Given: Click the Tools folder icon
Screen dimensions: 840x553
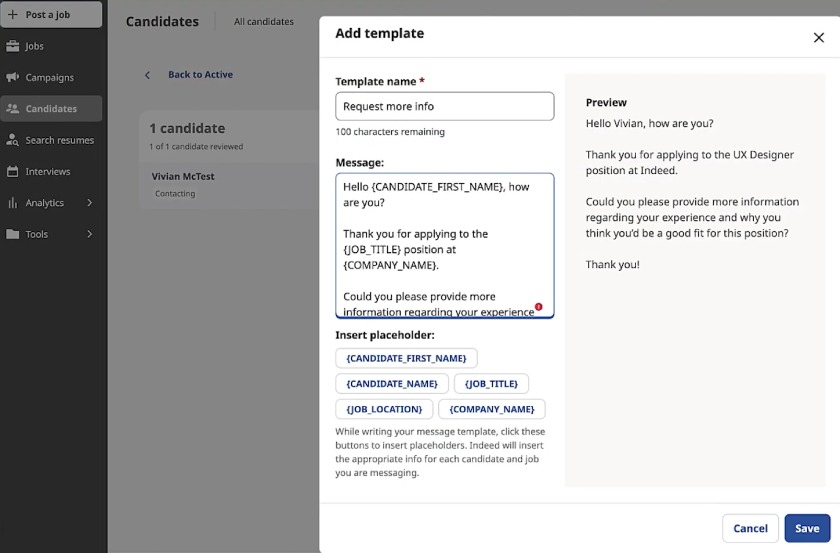Looking at the screenshot, I should [13, 234].
